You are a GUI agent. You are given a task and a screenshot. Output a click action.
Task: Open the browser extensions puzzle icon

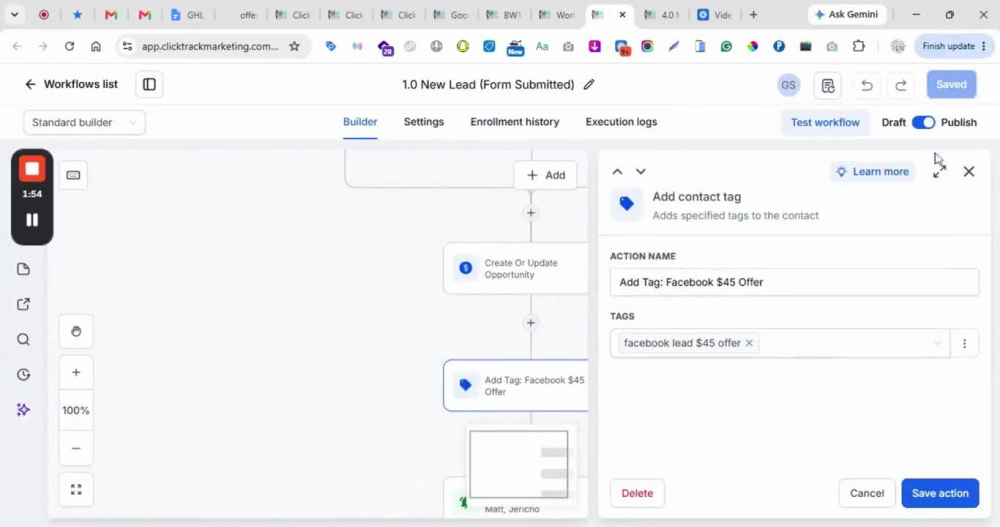click(x=858, y=46)
